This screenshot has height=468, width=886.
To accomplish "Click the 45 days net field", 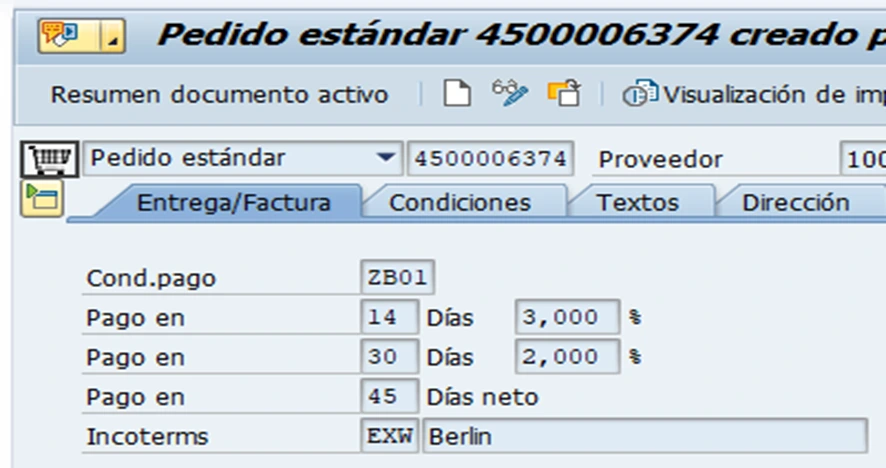I will tap(389, 396).
